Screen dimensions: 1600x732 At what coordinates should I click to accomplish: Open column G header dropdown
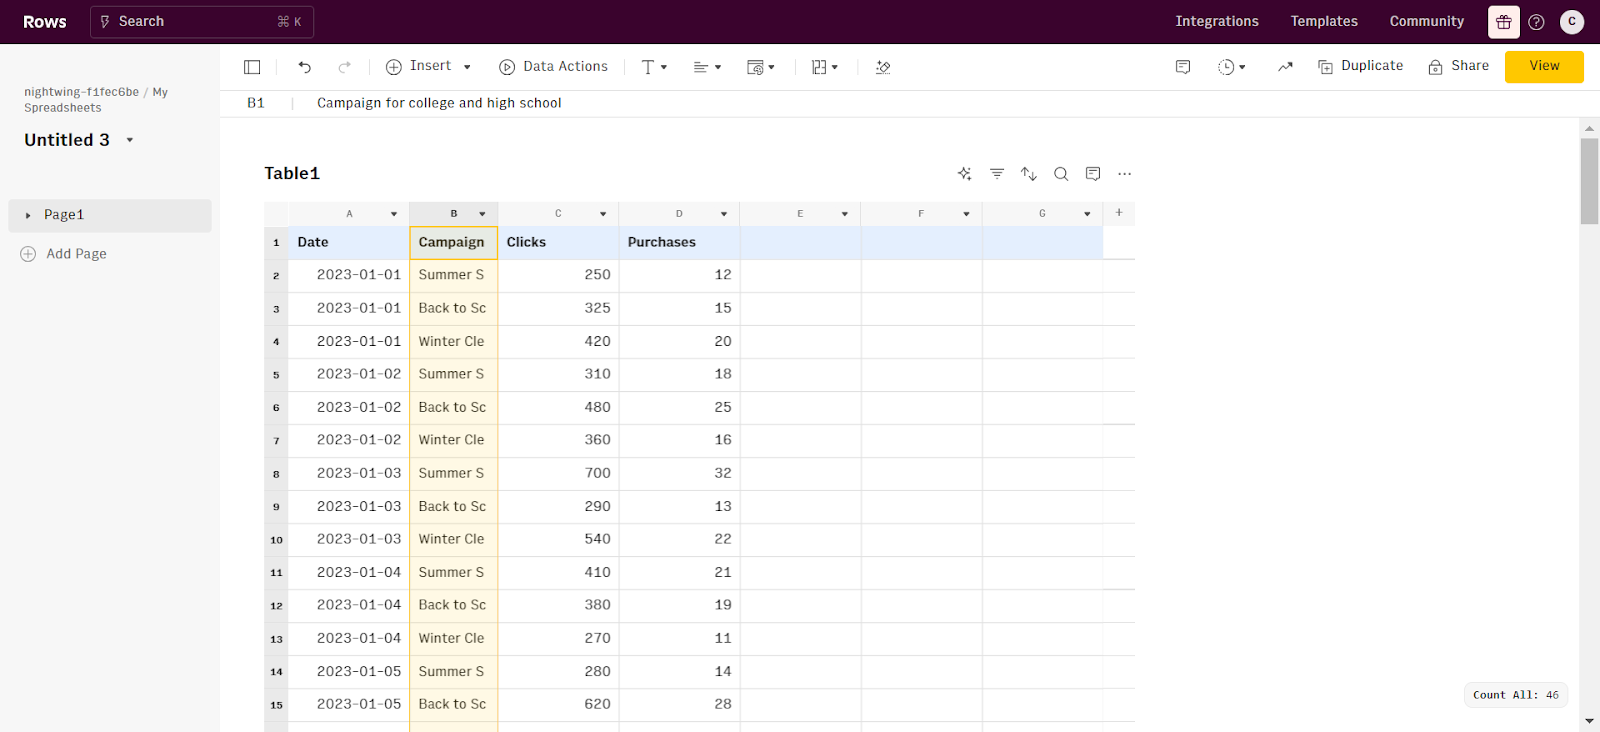coord(1087,214)
